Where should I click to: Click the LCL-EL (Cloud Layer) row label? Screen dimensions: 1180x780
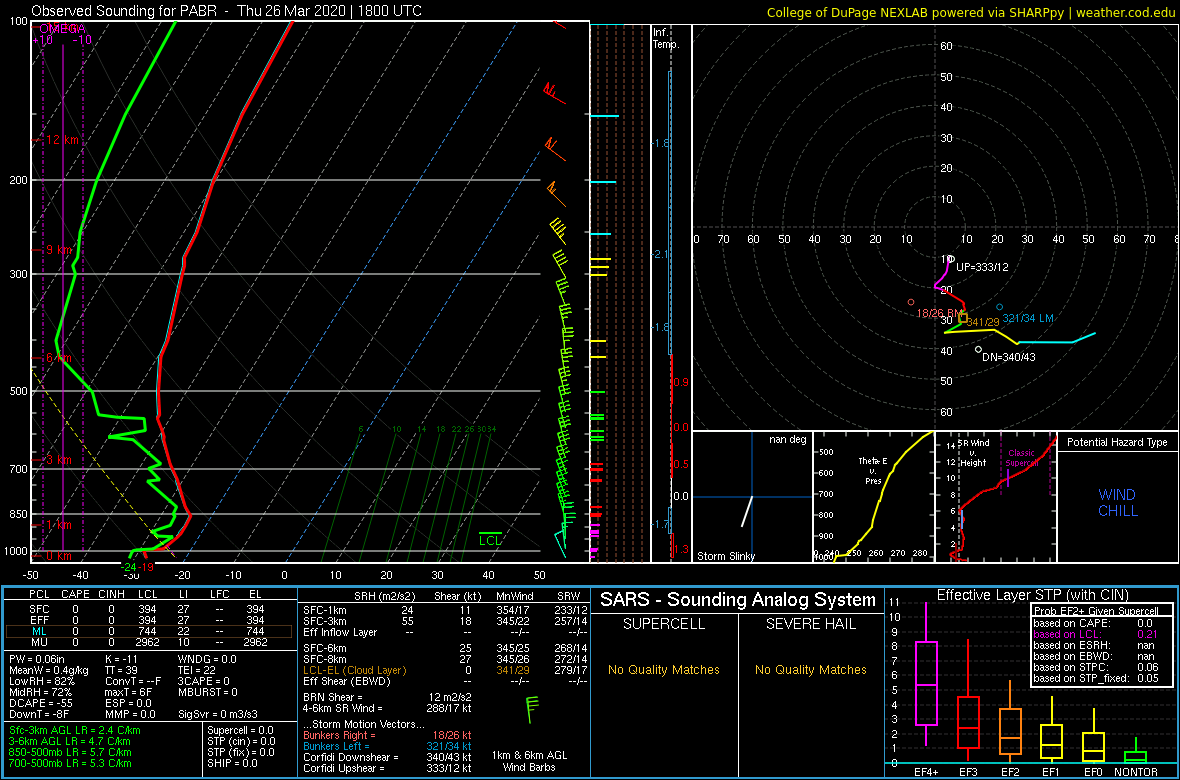pyautogui.click(x=354, y=669)
